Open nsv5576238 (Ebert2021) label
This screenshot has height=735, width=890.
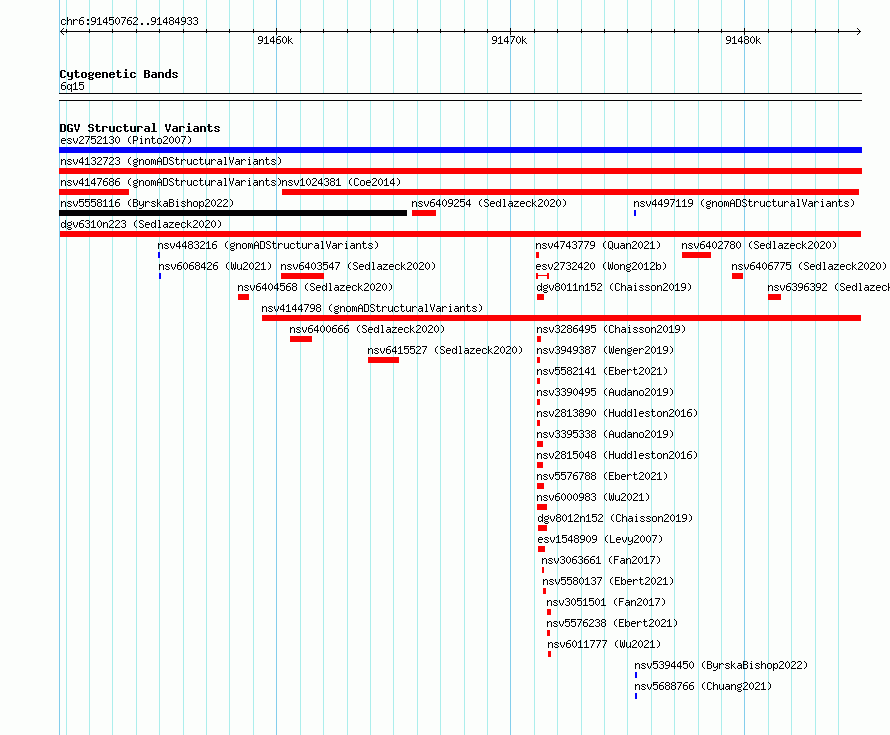coord(612,623)
